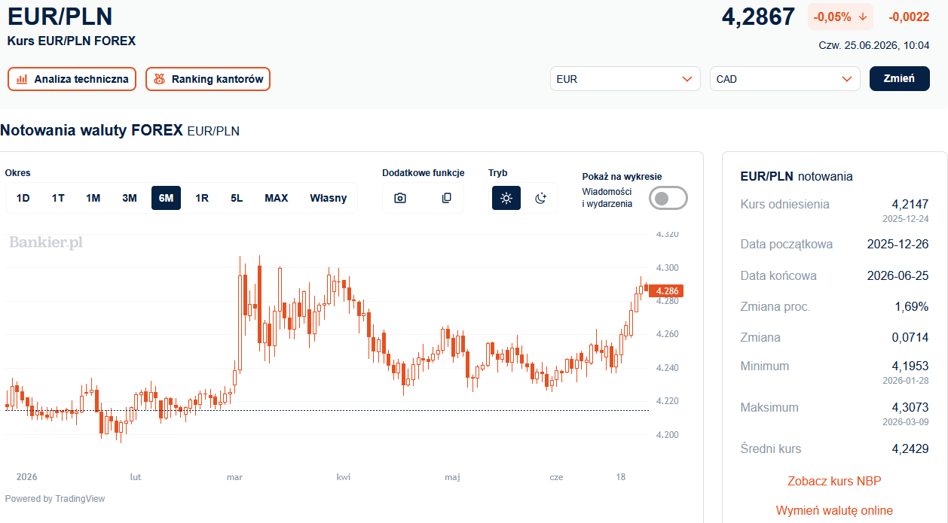Click the current rate 4,2867

coord(758,17)
